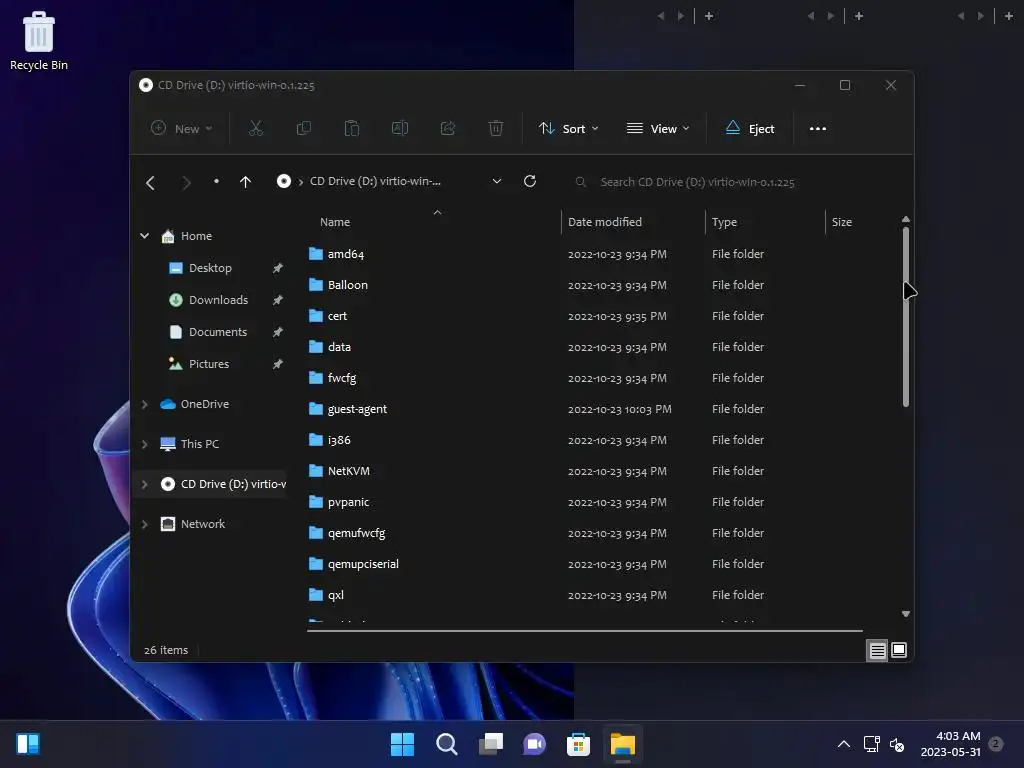Viewport: 1024px width, 768px height.
Task: Expand the CD Drive (D:) tree node
Action: point(144,484)
